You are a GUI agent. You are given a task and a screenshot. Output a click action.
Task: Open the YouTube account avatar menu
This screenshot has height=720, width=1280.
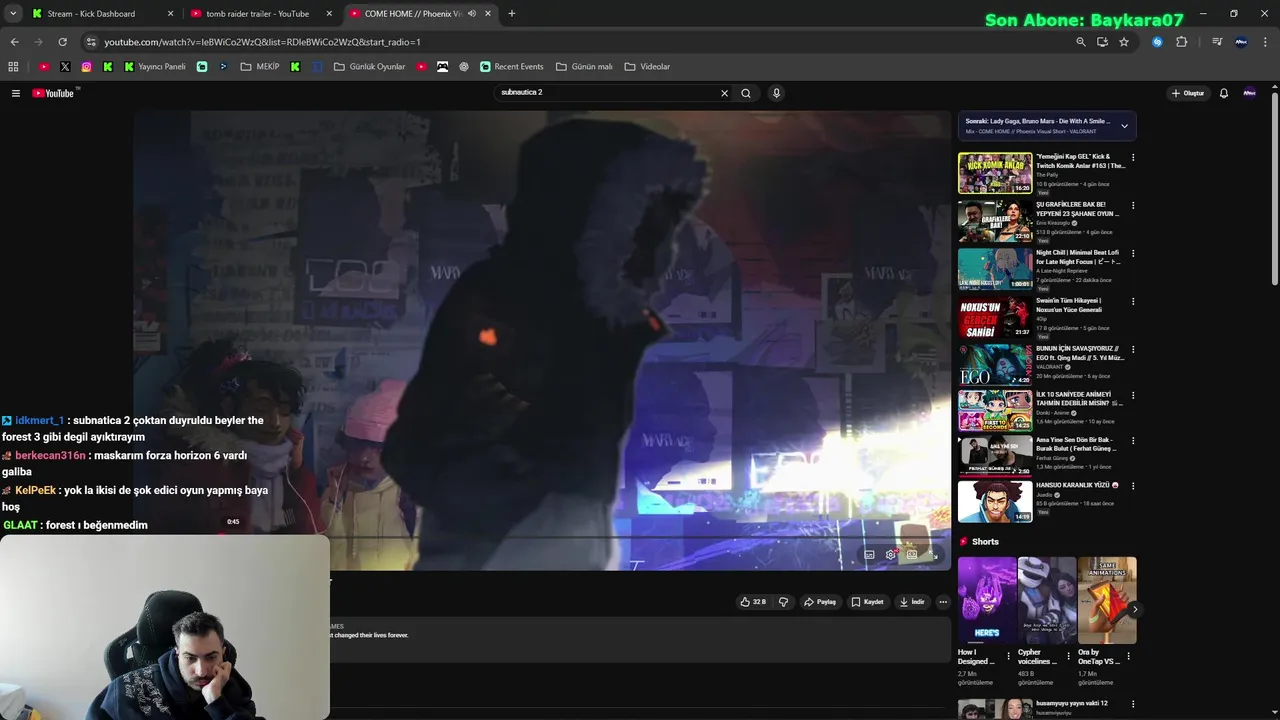tap(1249, 93)
